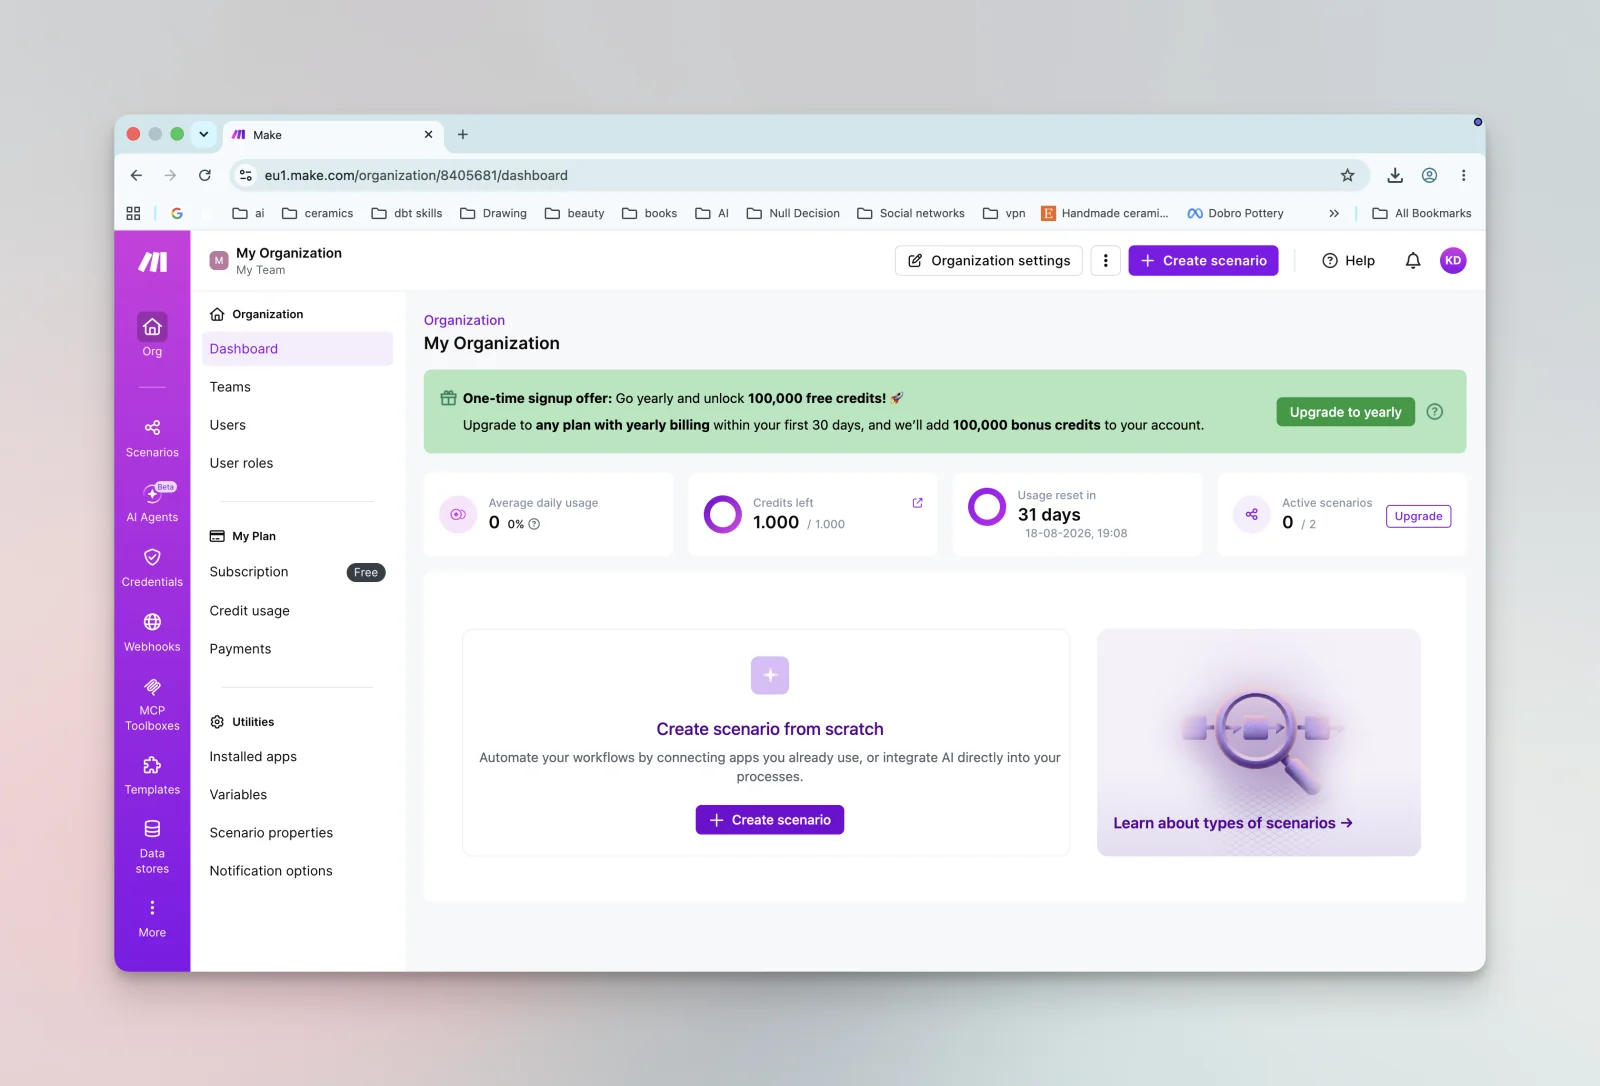This screenshot has width=1600, height=1086.
Task: Open Payments menu item
Action: pos(240,649)
